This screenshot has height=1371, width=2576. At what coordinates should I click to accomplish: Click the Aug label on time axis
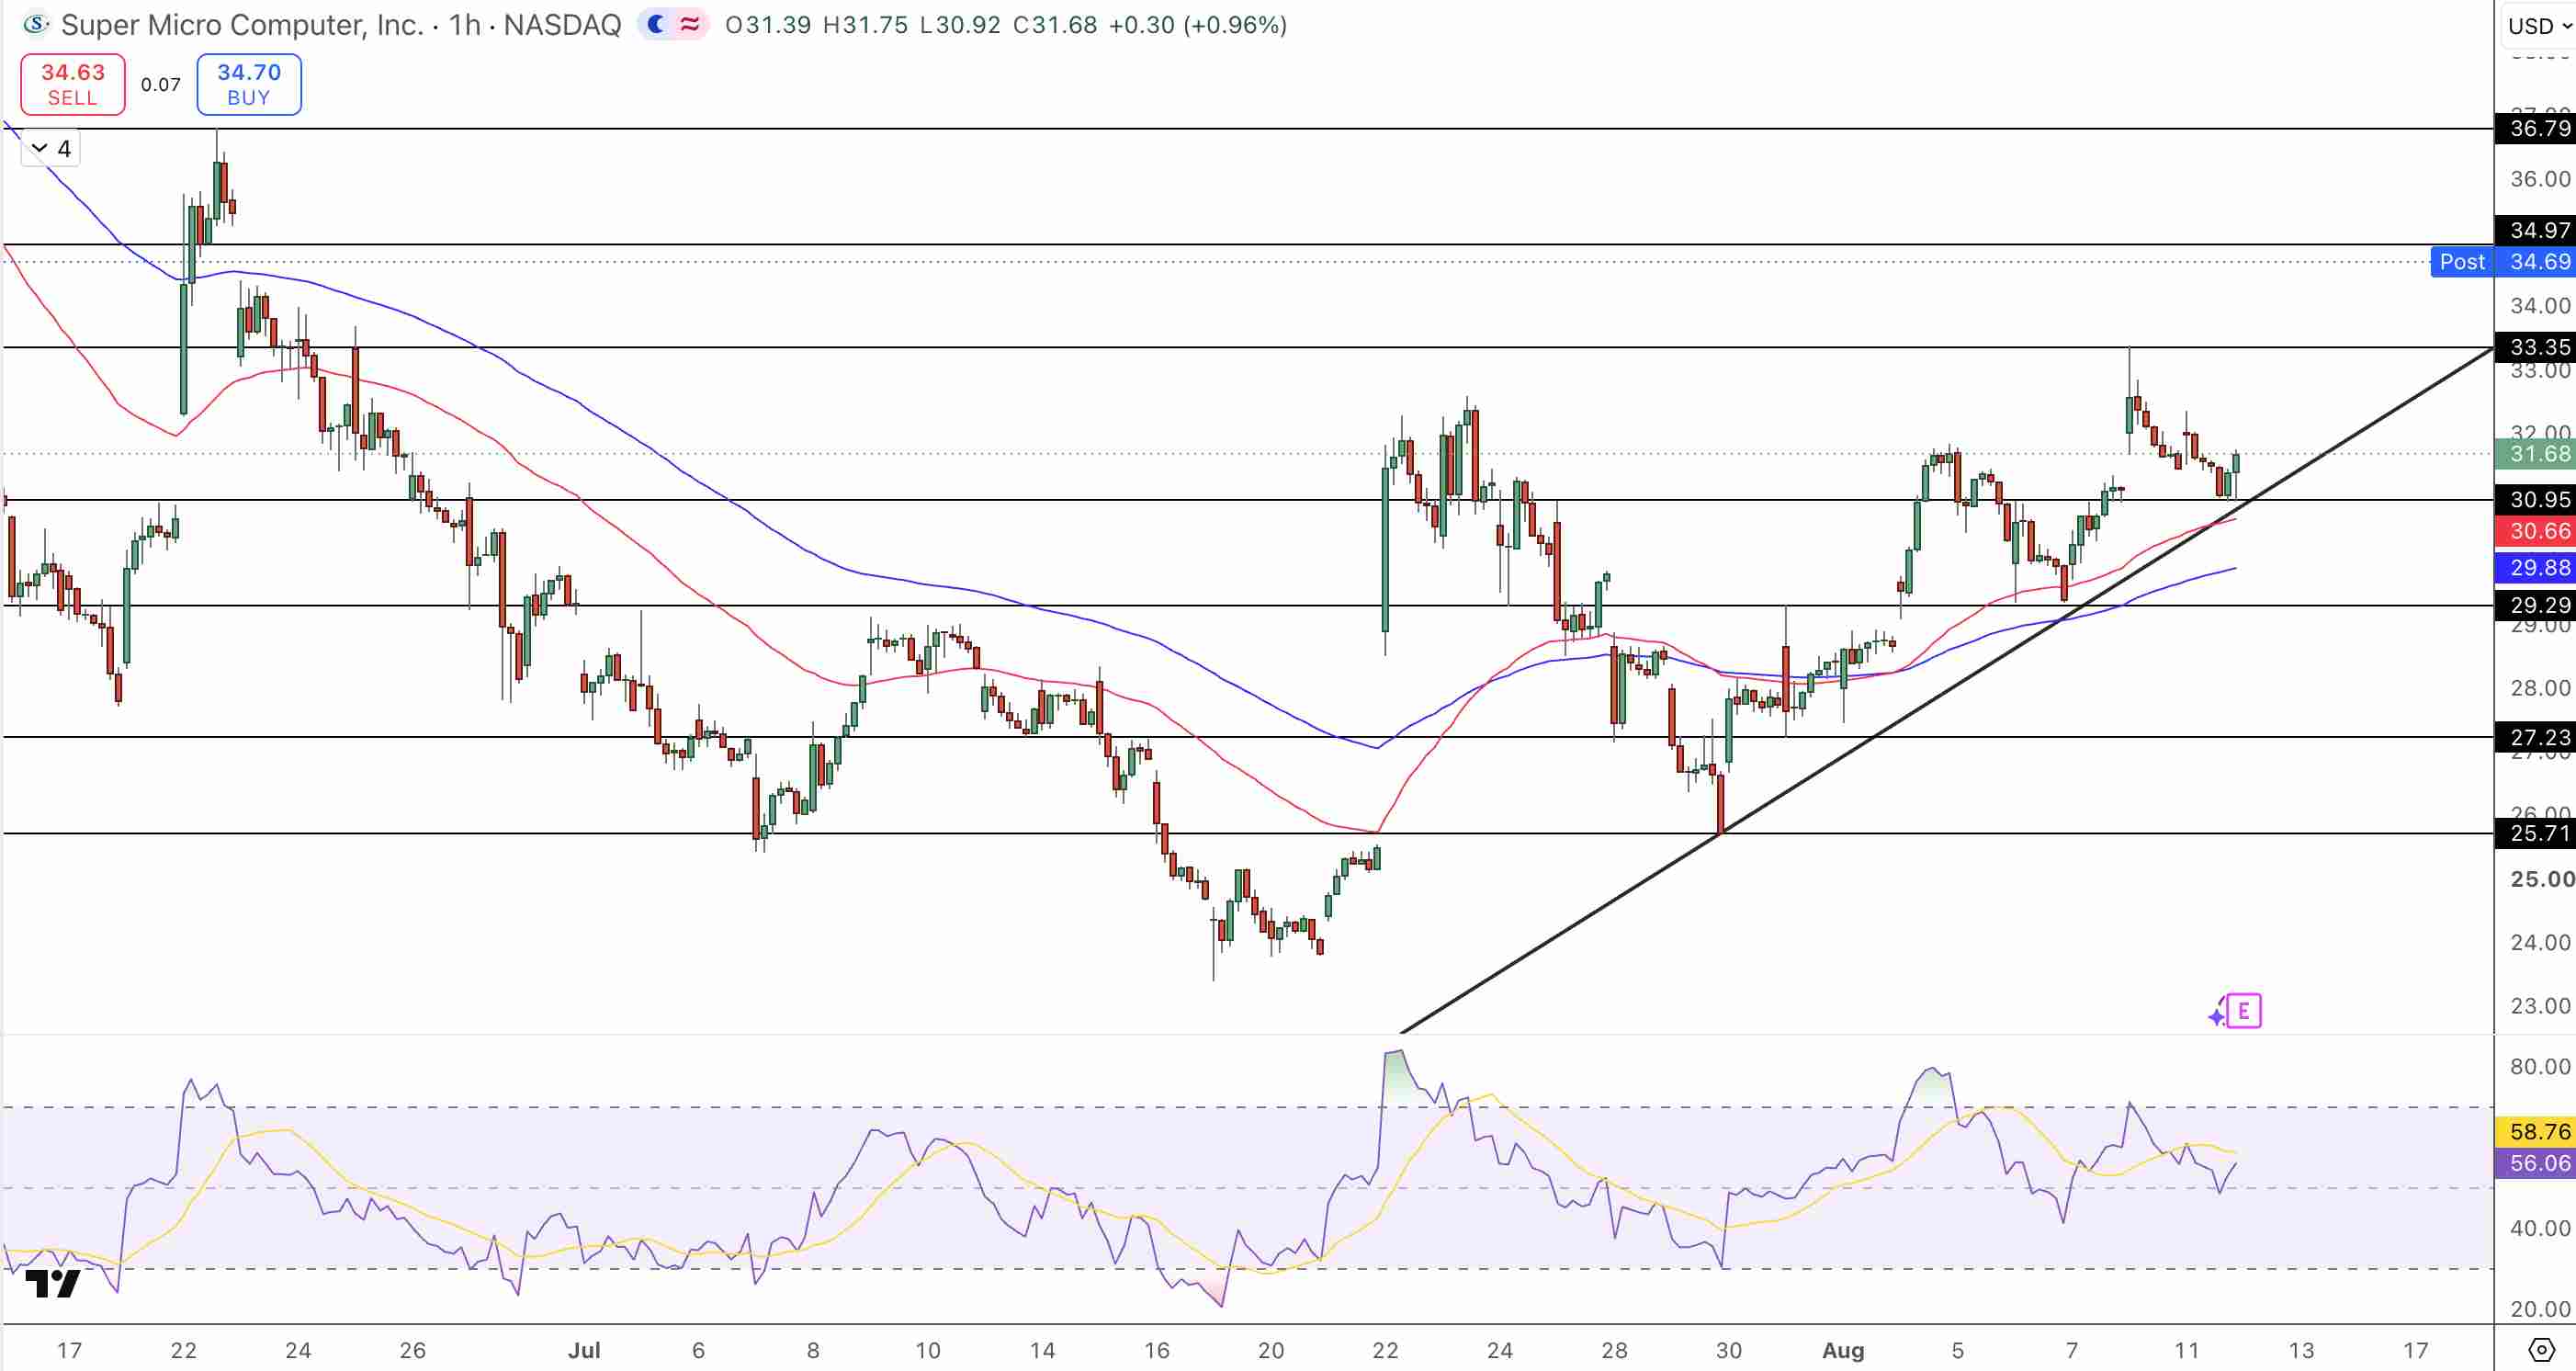click(1843, 1351)
